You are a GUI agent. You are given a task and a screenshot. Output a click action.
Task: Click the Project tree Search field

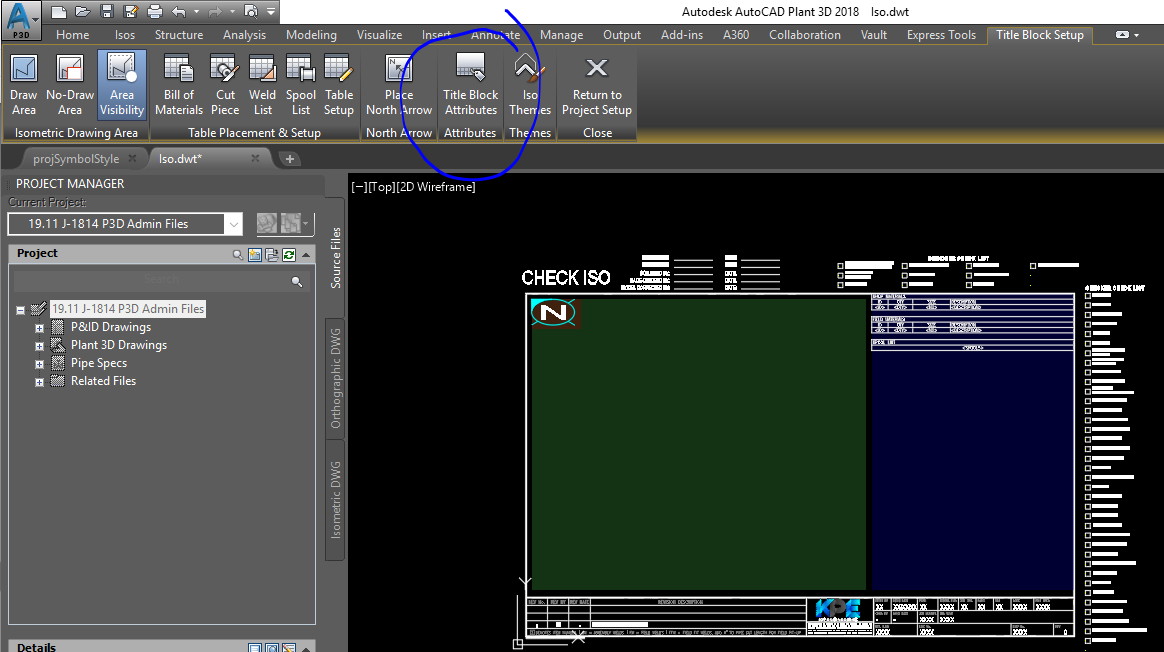(161, 280)
